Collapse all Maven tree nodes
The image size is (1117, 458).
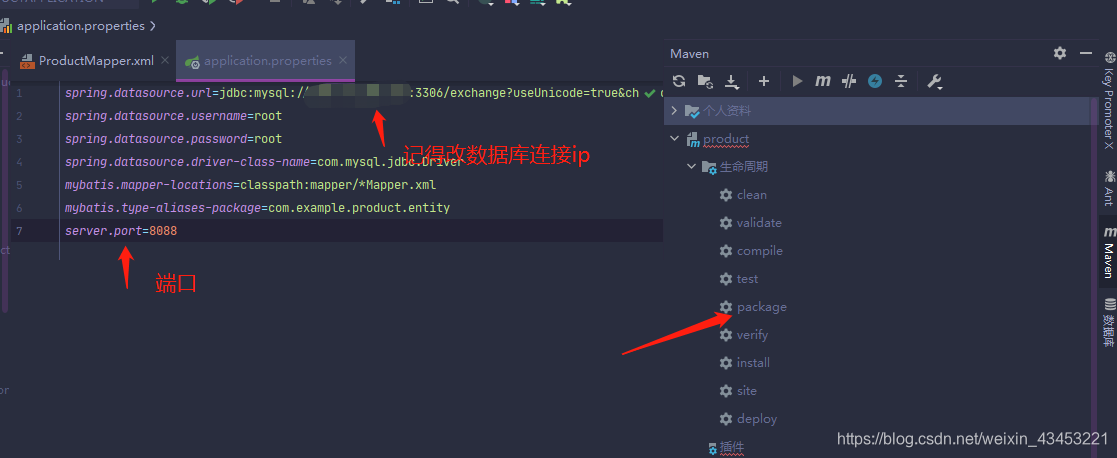[900, 81]
